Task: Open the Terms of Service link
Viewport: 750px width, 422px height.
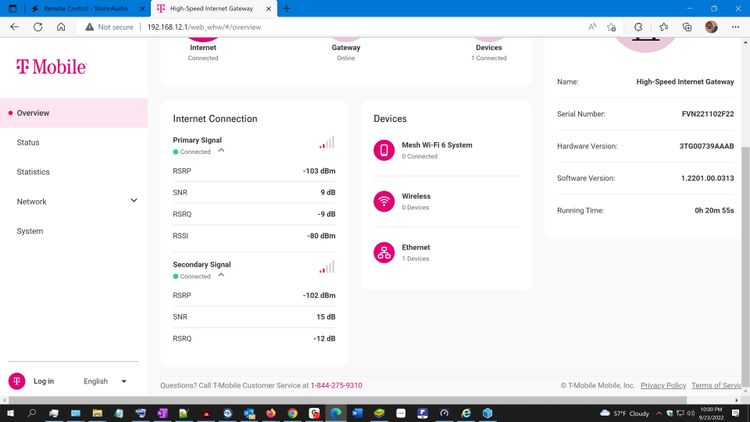Action: coord(716,385)
